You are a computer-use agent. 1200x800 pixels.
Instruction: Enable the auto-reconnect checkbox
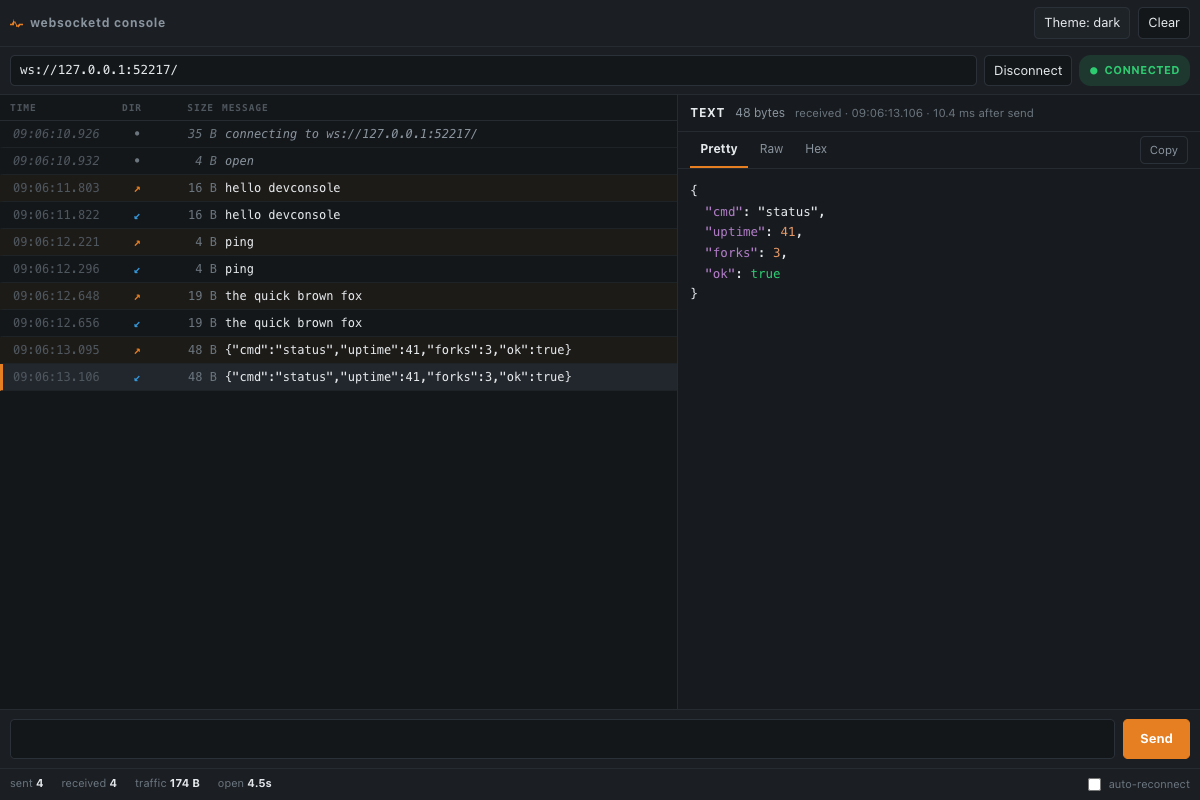tap(1094, 784)
